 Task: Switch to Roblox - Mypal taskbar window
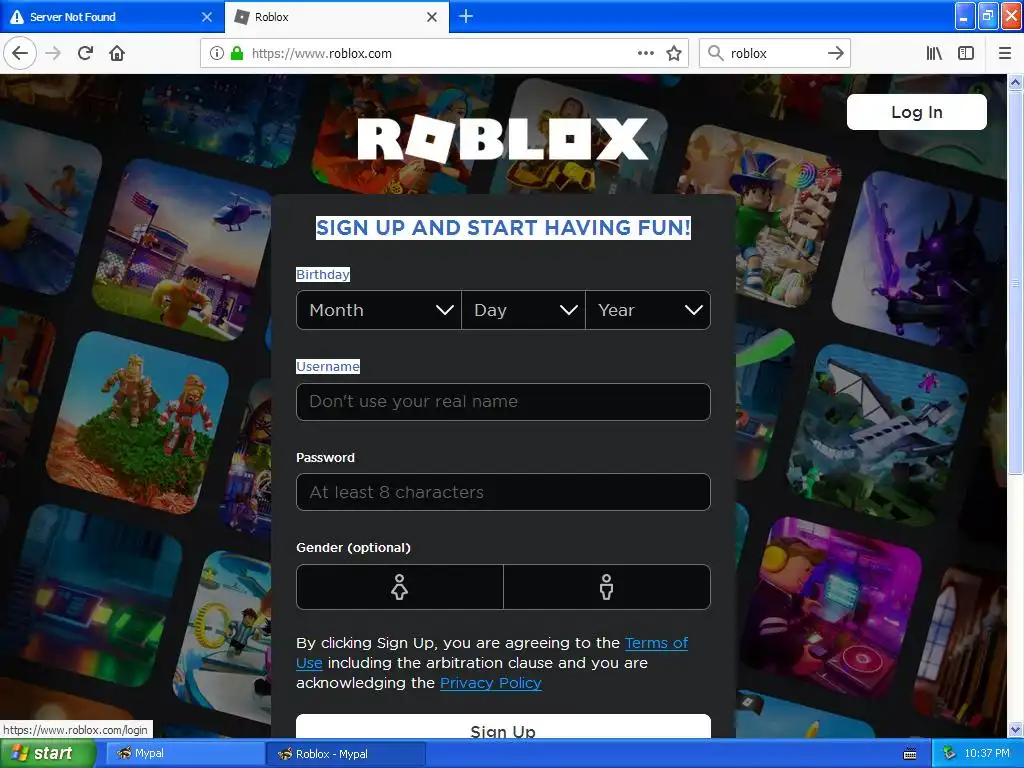(x=345, y=754)
